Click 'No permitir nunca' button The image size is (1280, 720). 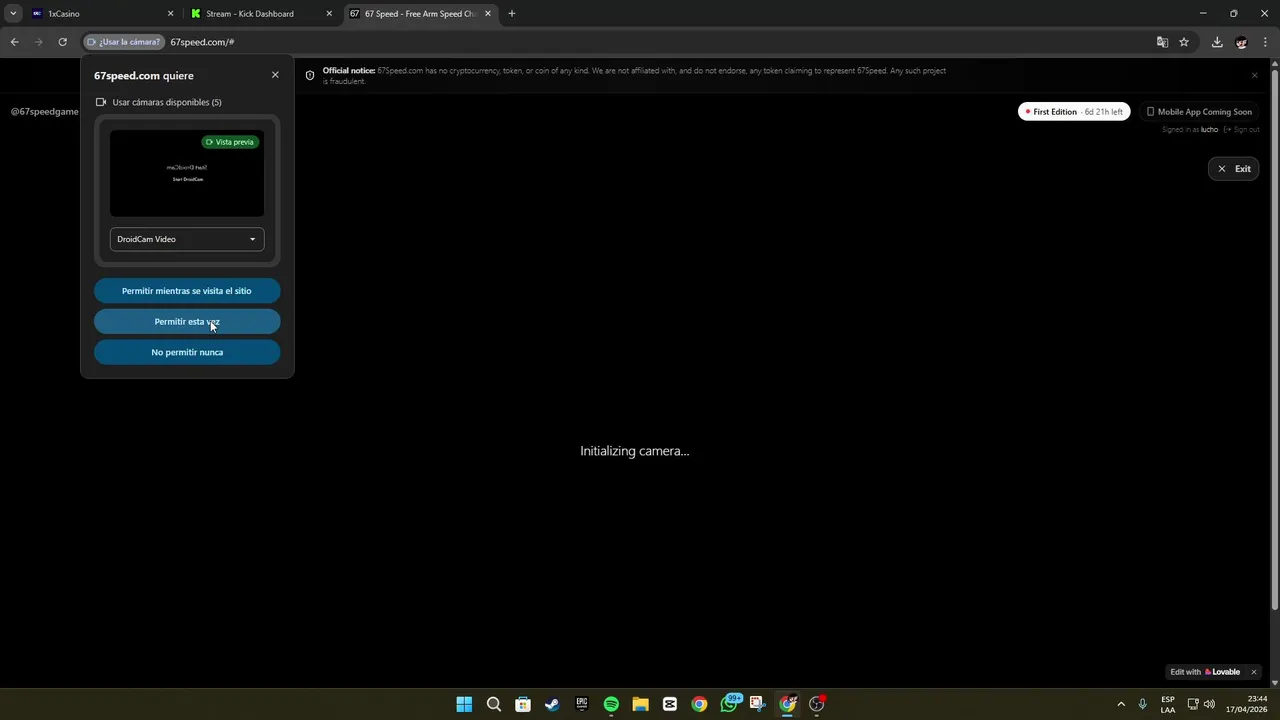[187, 352]
